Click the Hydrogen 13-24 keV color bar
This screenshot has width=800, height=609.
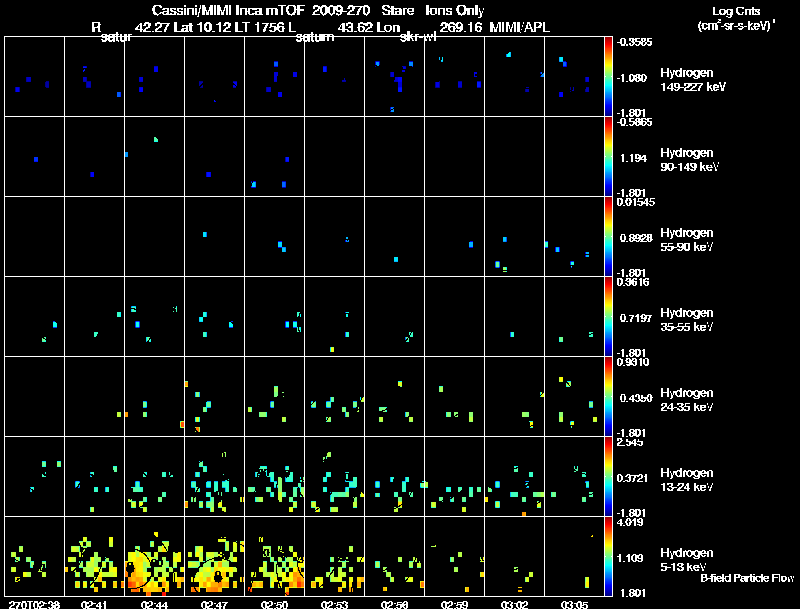tap(608, 476)
